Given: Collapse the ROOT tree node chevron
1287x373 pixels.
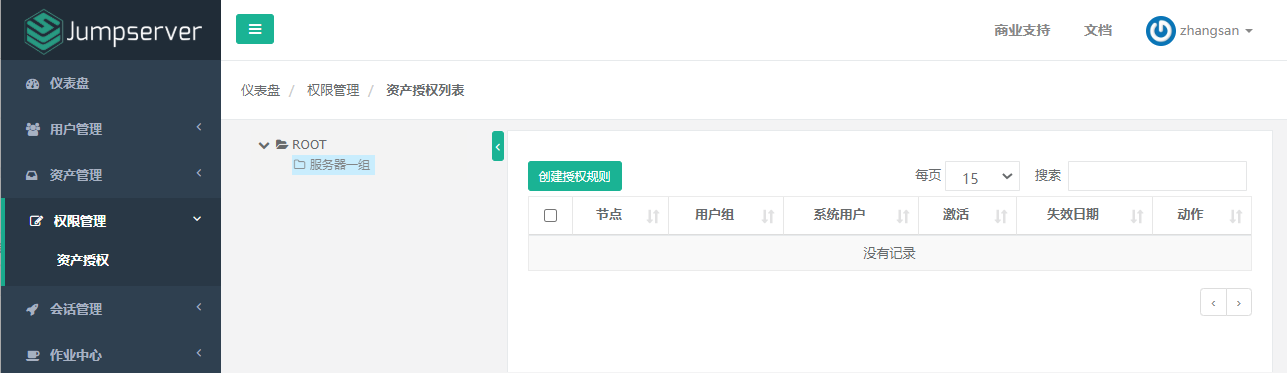Looking at the screenshot, I should (264, 145).
